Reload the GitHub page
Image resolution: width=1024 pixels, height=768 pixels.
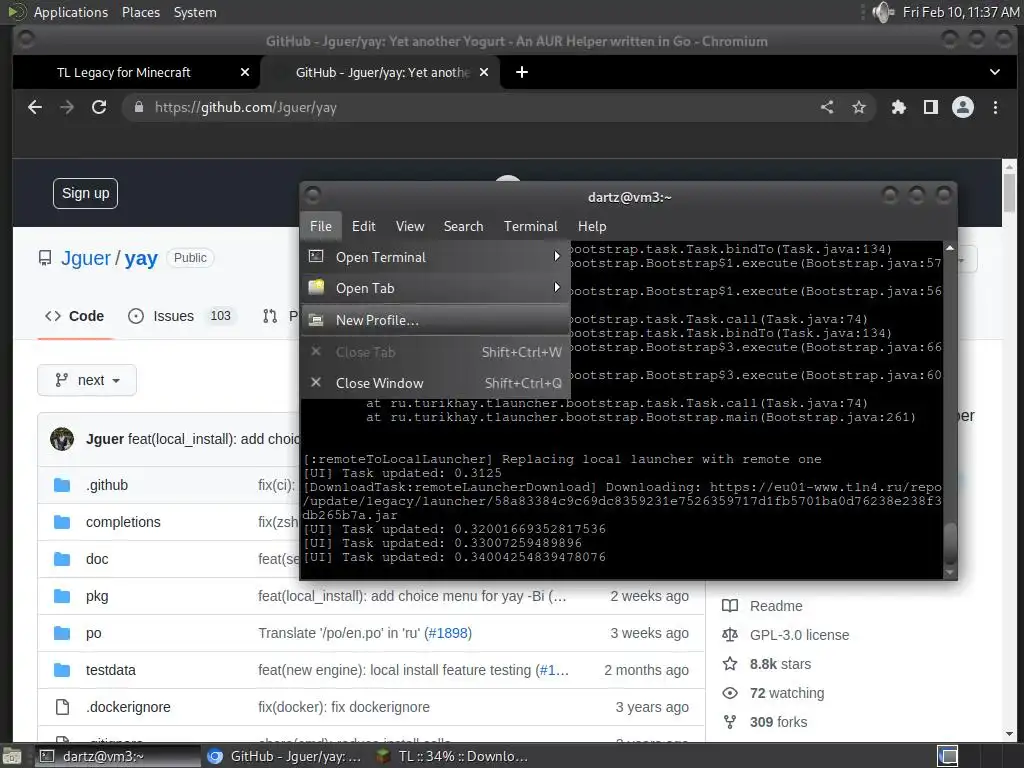[99, 107]
